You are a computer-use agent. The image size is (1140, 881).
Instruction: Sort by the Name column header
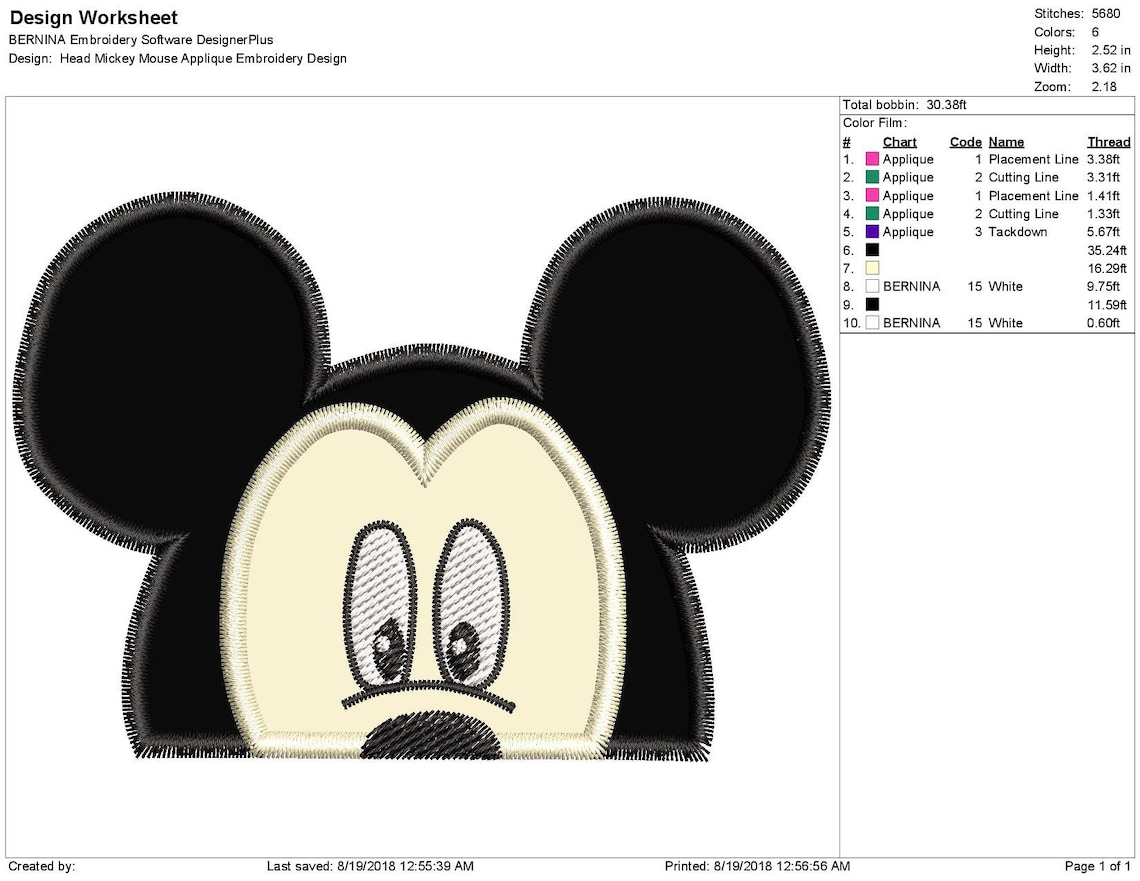click(x=1006, y=141)
